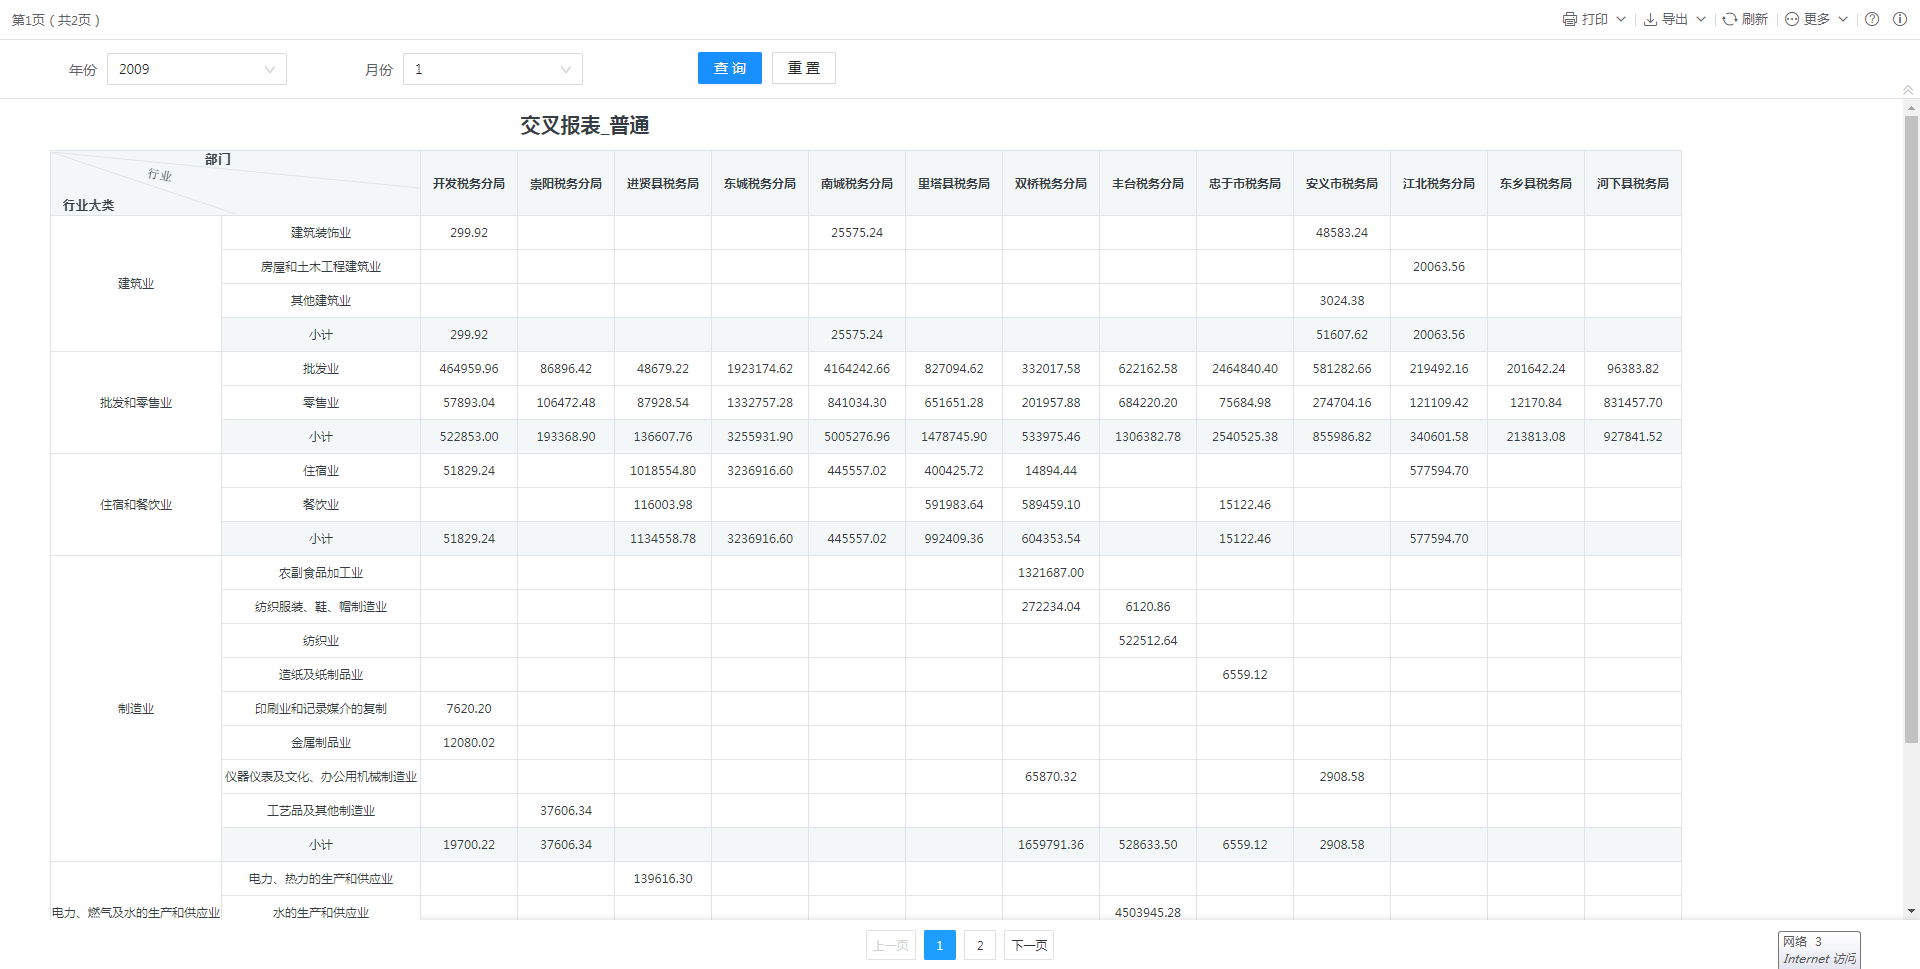Click the 下一页 next page button

click(x=1029, y=945)
